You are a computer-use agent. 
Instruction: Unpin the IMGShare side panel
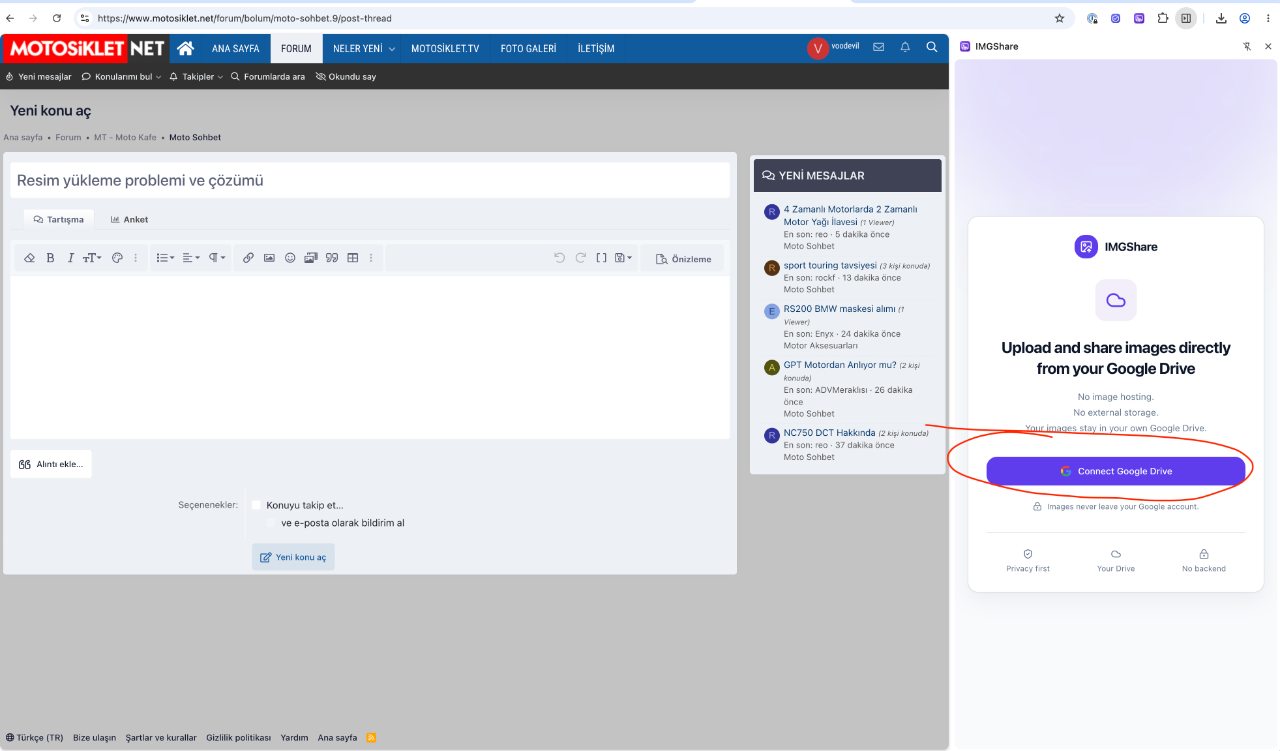(1247, 46)
